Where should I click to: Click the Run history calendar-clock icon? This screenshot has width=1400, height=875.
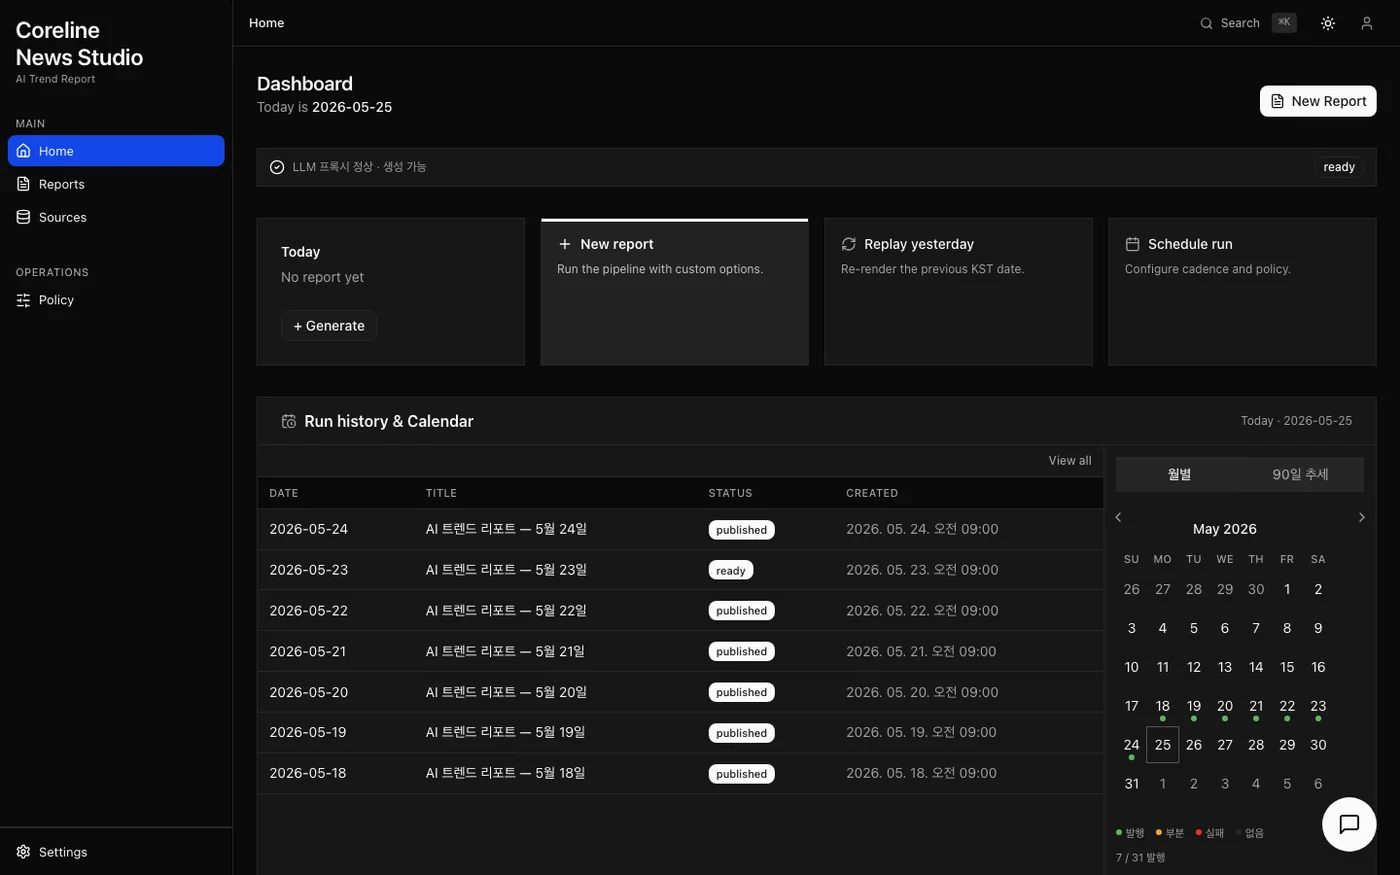click(x=289, y=421)
